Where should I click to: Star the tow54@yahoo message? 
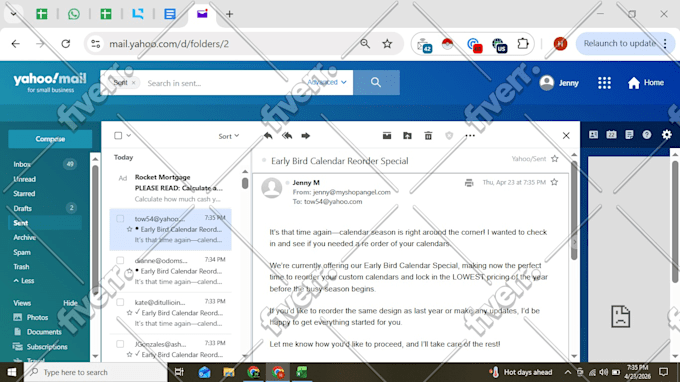point(129,229)
